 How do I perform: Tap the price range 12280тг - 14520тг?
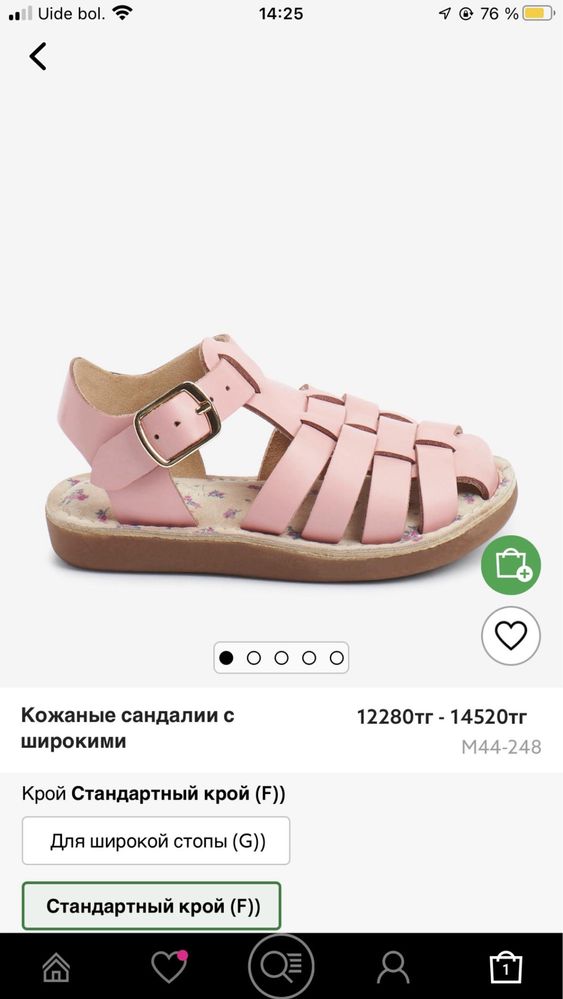(x=442, y=717)
